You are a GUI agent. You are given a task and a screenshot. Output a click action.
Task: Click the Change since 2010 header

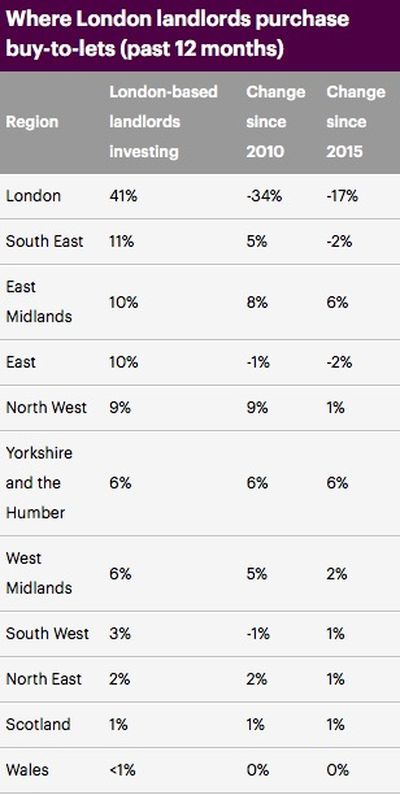click(275, 122)
